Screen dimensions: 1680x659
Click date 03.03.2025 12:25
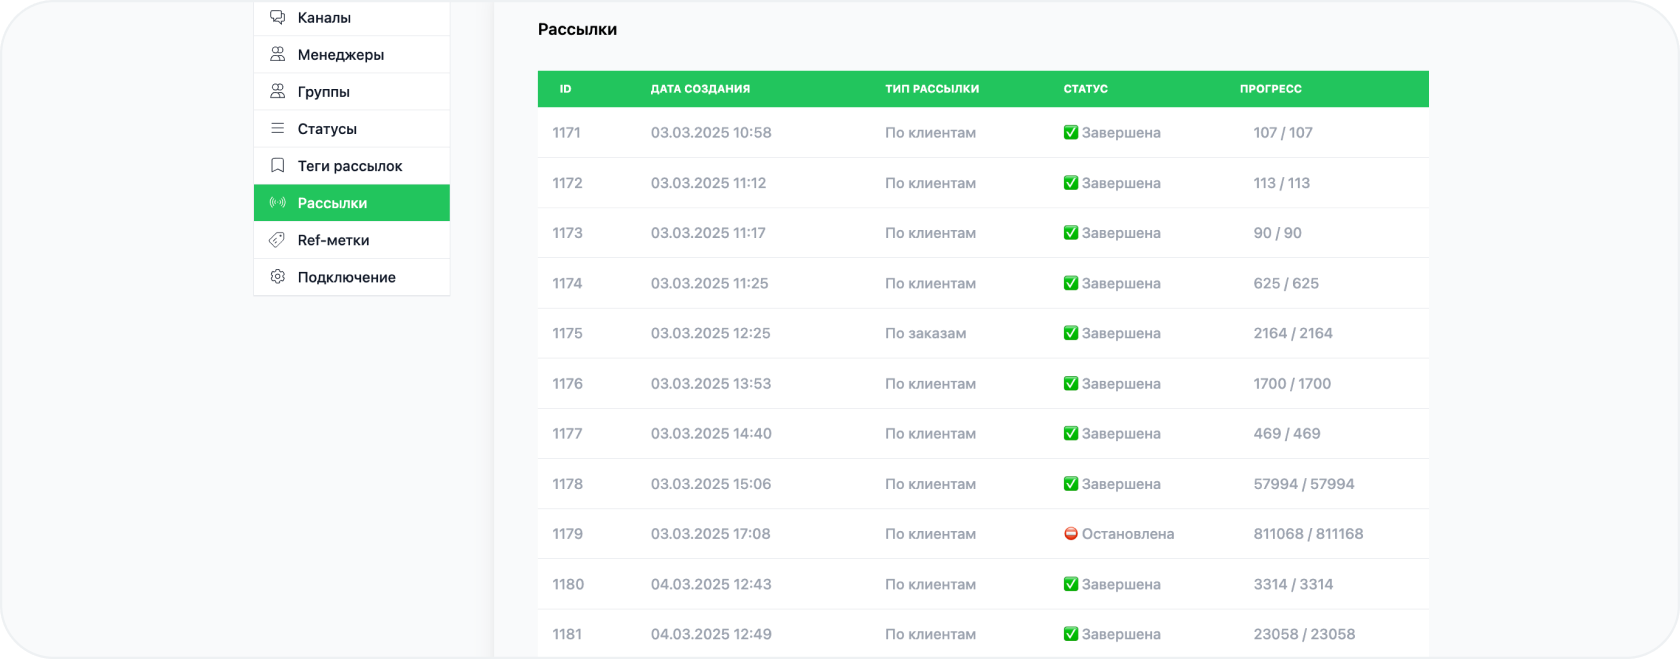click(710, 333)
